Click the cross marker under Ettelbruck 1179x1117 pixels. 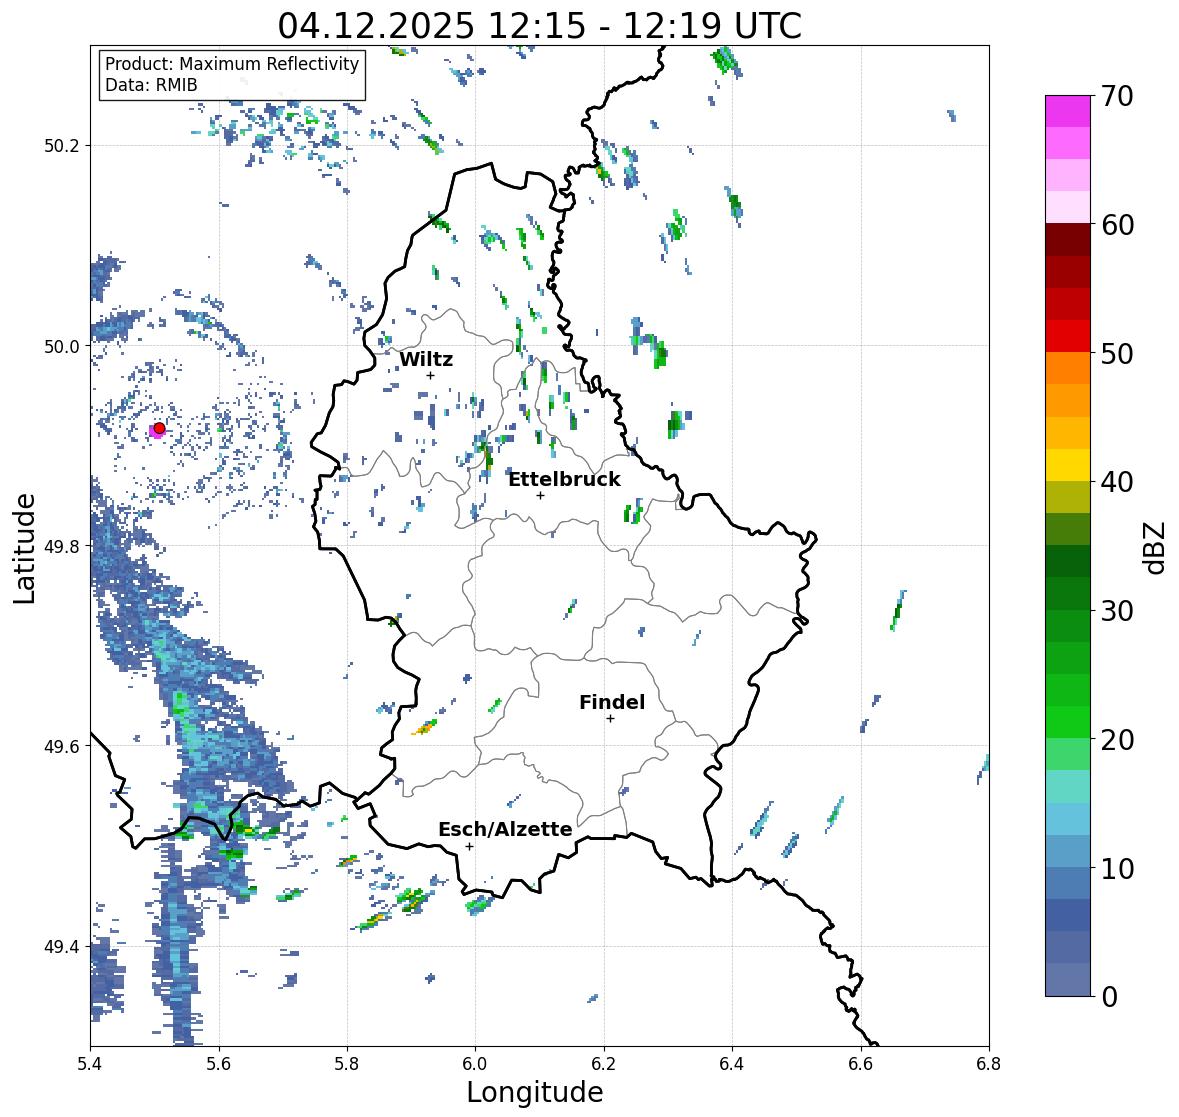(x=540, y=495)
